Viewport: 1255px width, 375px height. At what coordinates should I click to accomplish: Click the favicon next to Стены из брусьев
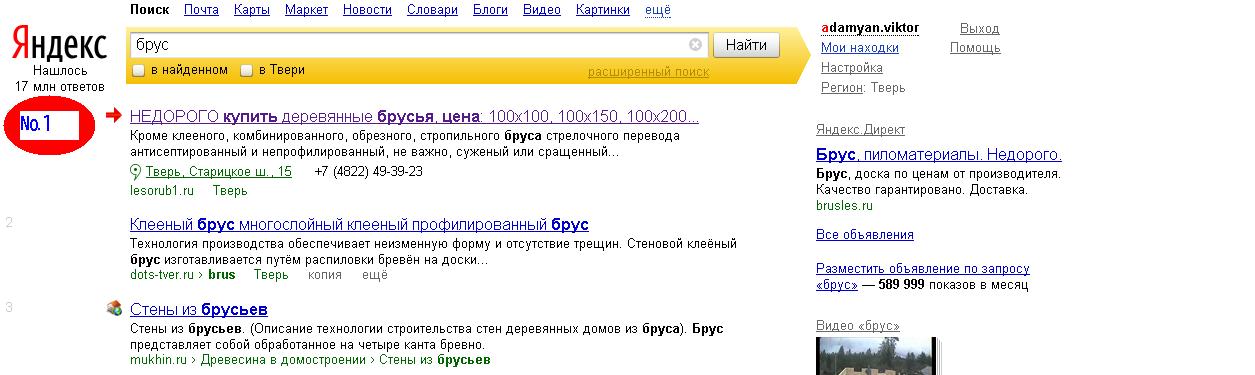pyautogui.click(x=115, y=309)
